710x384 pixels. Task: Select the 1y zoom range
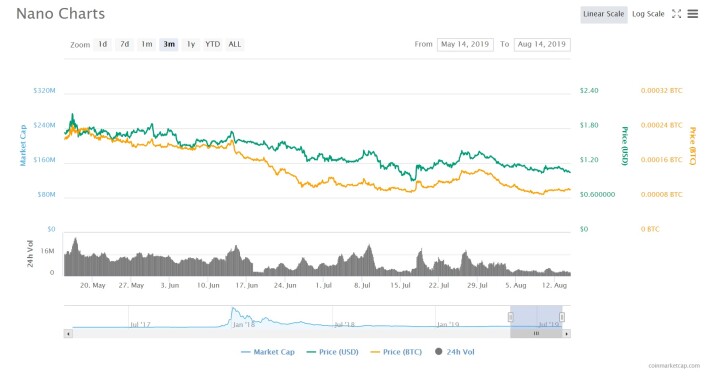point(191,44)
